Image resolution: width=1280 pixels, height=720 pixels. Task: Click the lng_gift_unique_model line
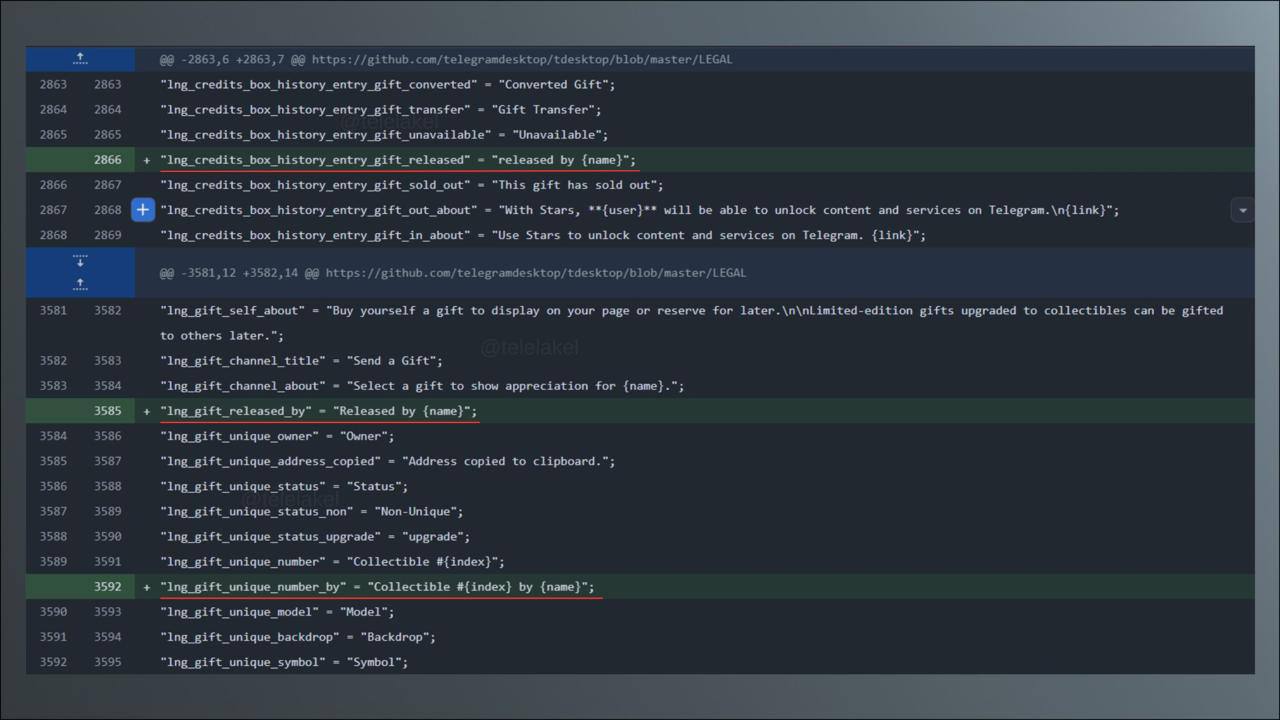click(x=277, y=612)
